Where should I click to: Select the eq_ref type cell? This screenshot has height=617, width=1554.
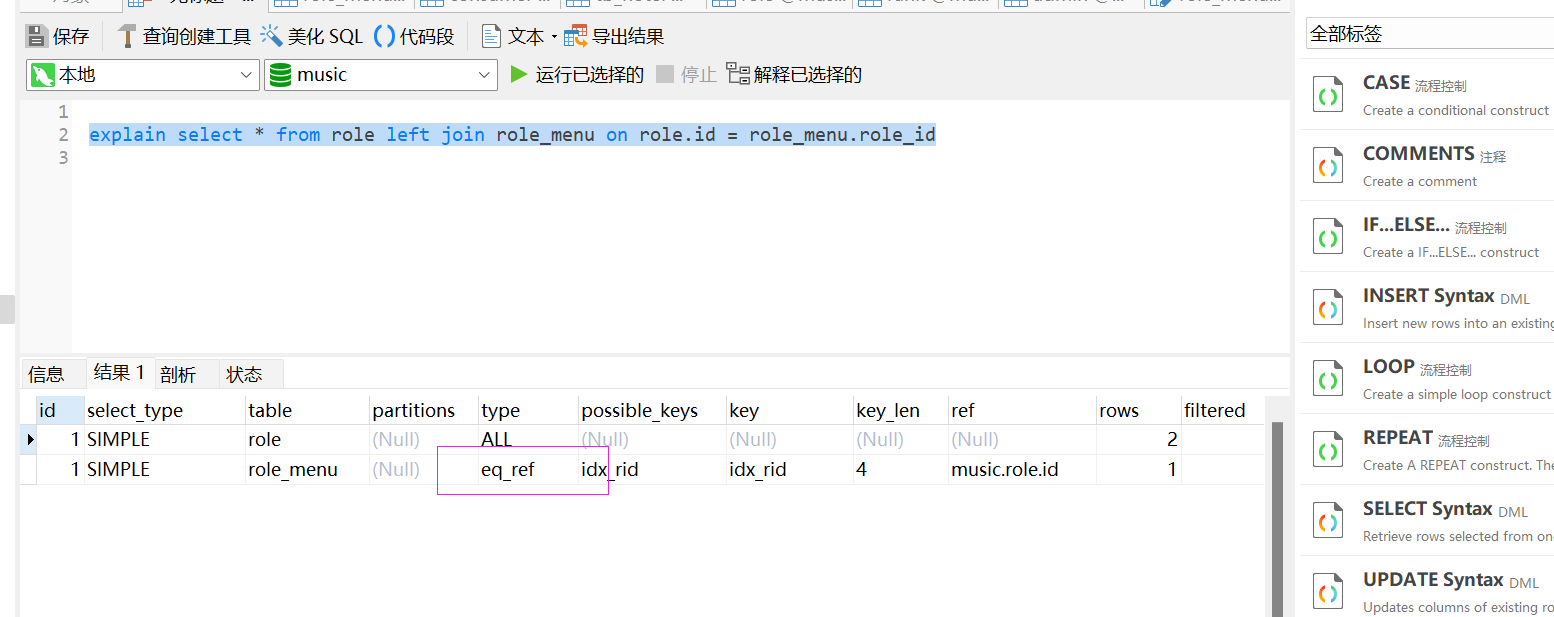pyautogui.click(x=528, y=469)
